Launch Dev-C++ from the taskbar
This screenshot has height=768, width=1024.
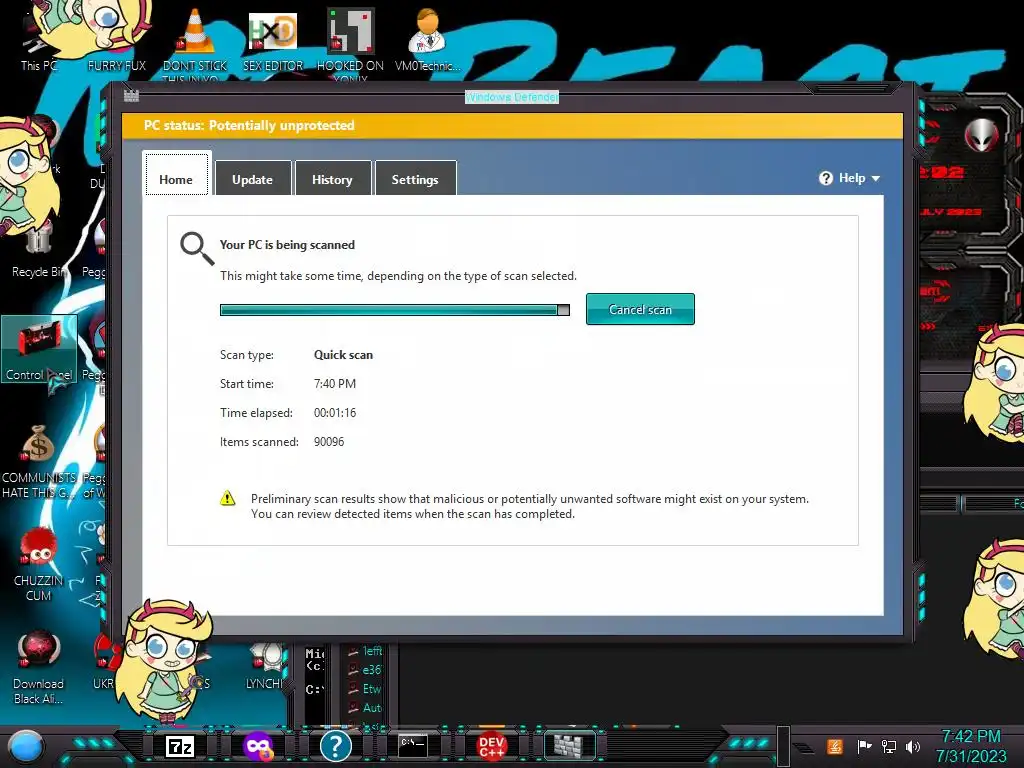coord(491,746)
